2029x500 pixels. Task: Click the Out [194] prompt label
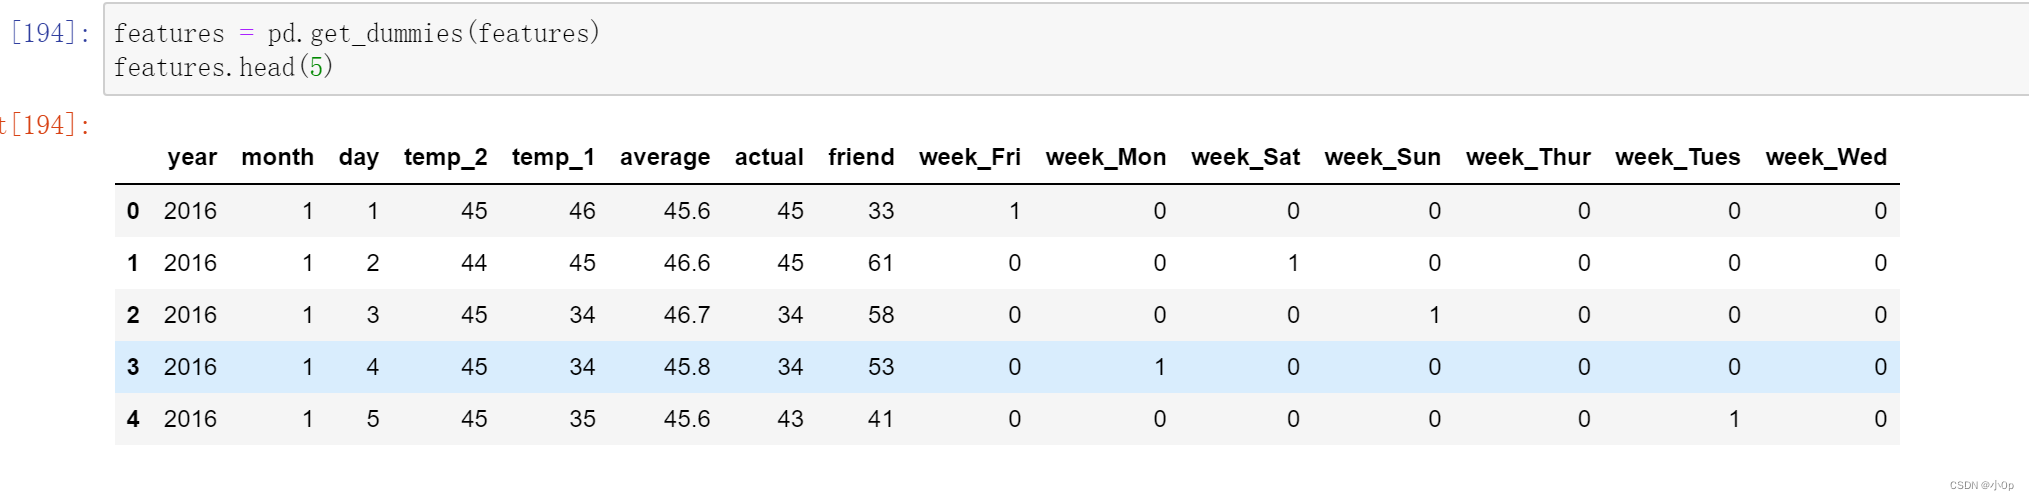[45, 125]
